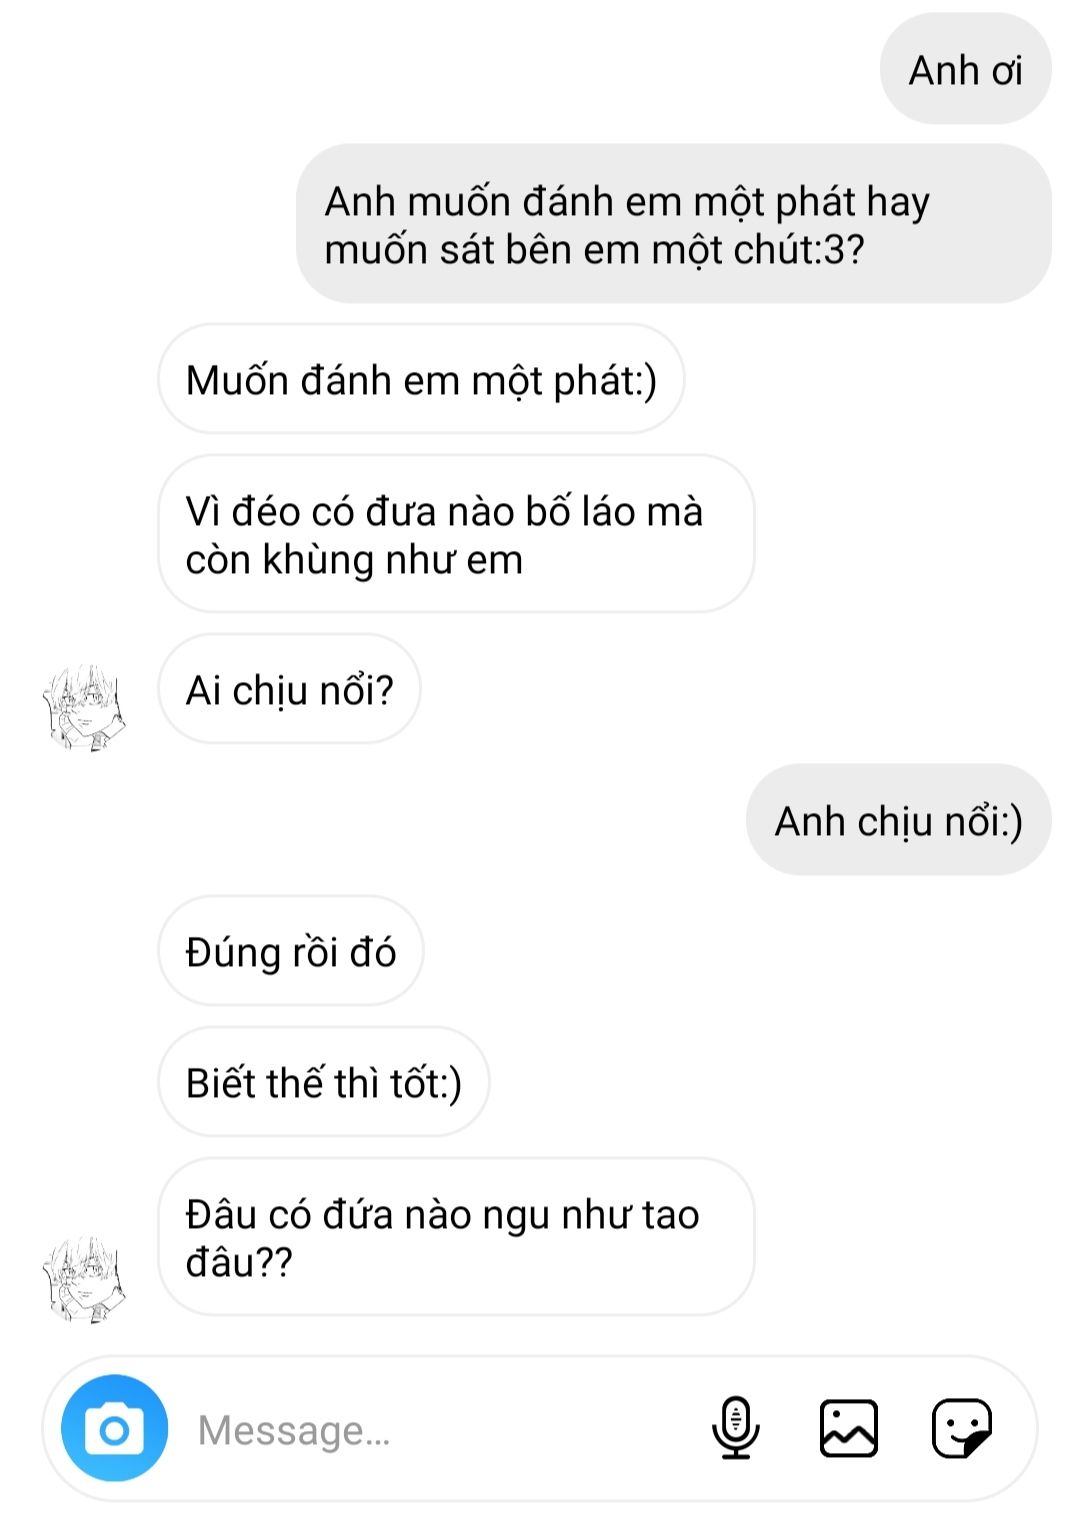Tap avatar beside "Ai chịu nổi?" message

coord(85,707)
